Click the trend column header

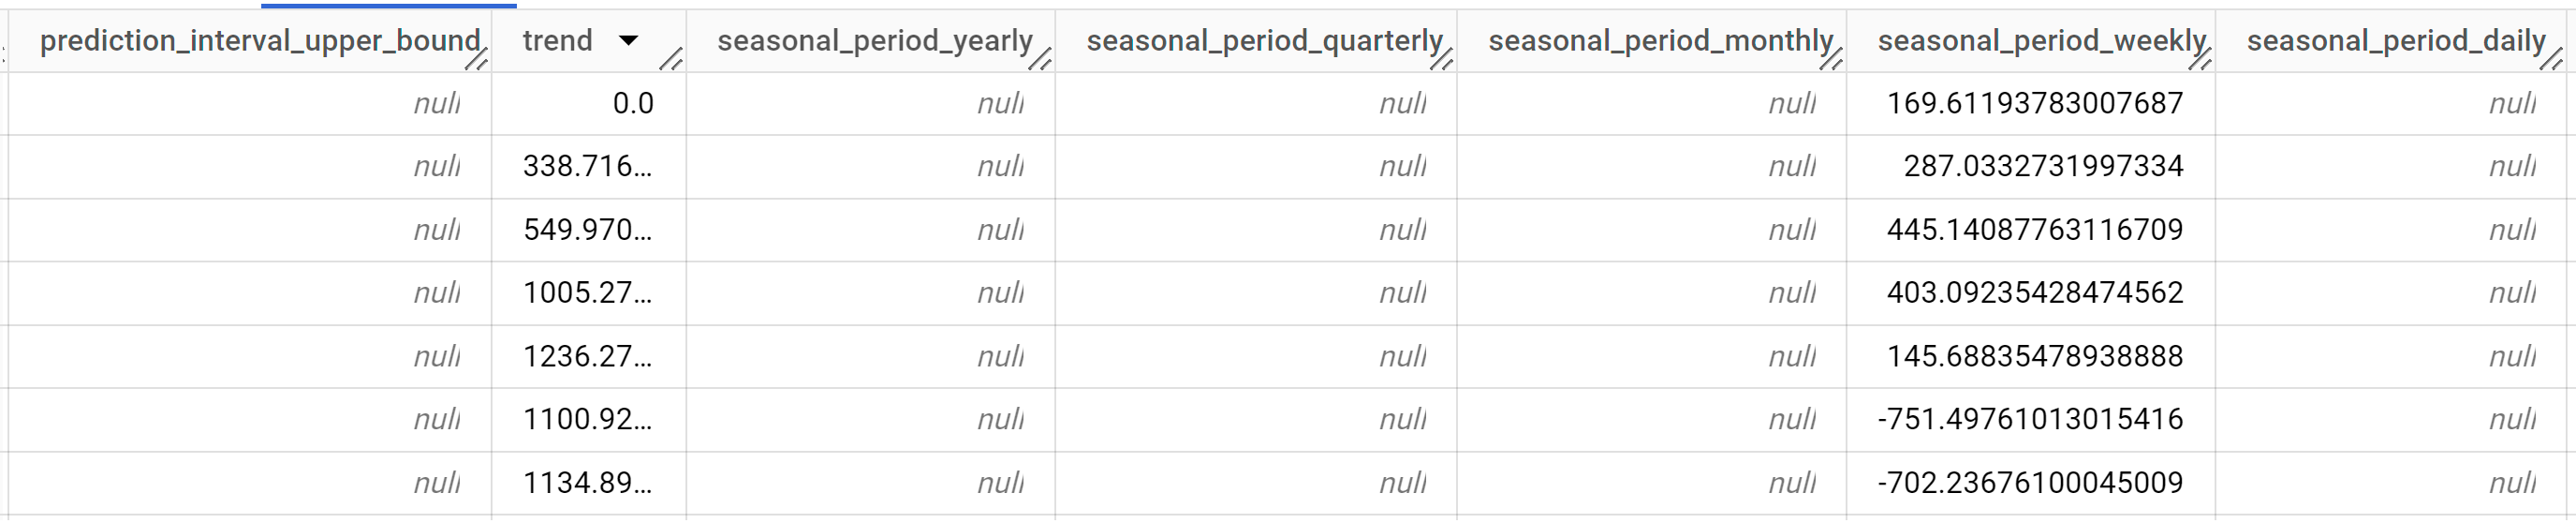(558, 41)
